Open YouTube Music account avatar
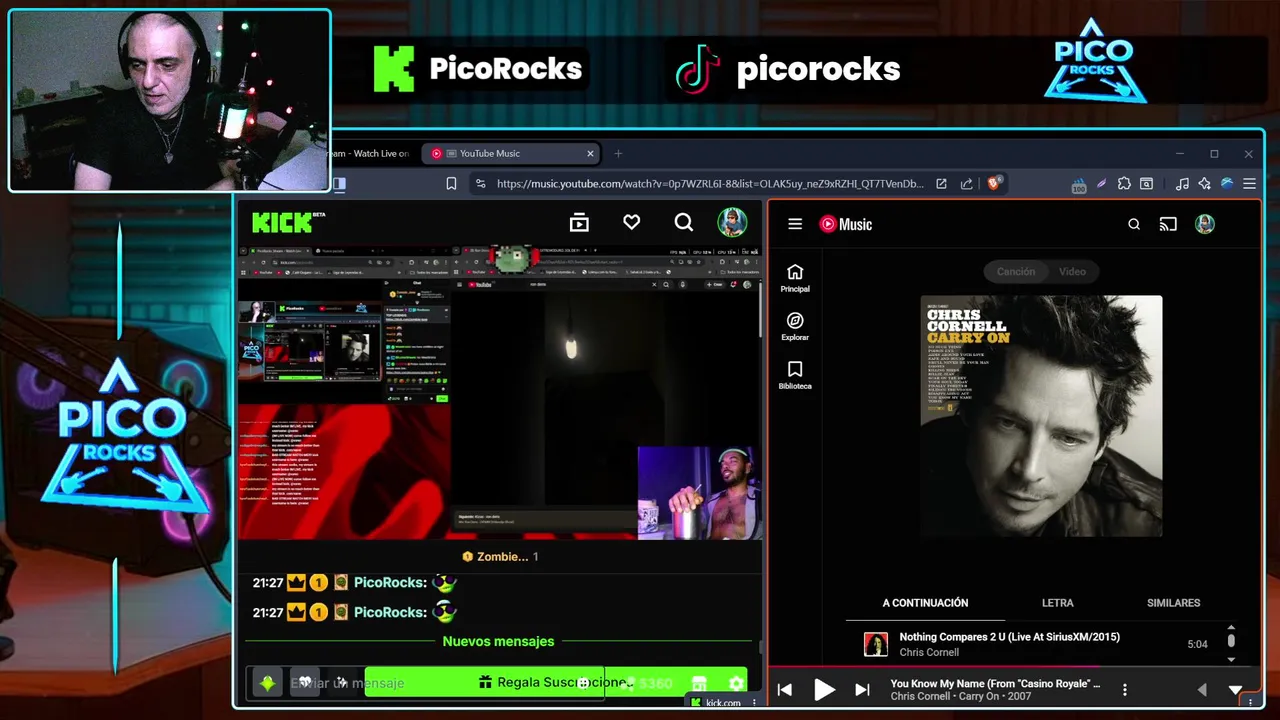 [x=1205, y=224]
